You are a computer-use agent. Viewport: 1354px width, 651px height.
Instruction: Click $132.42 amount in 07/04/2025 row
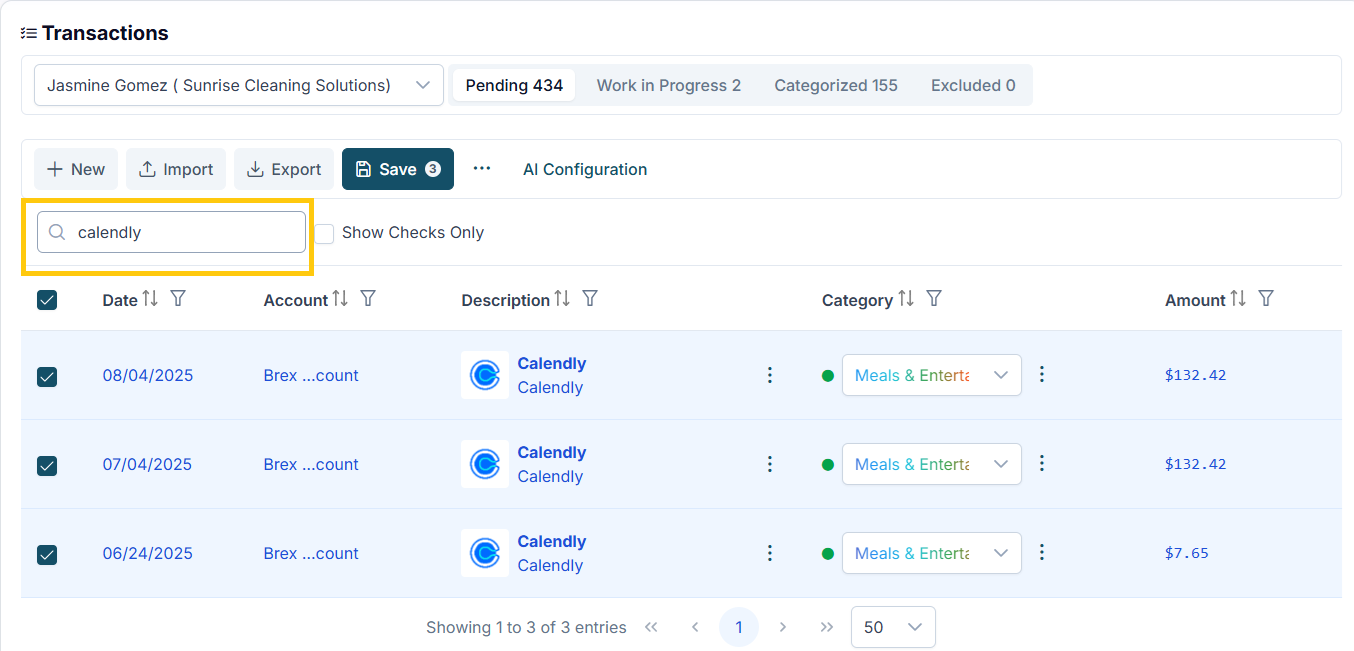tap(1196, 464)
